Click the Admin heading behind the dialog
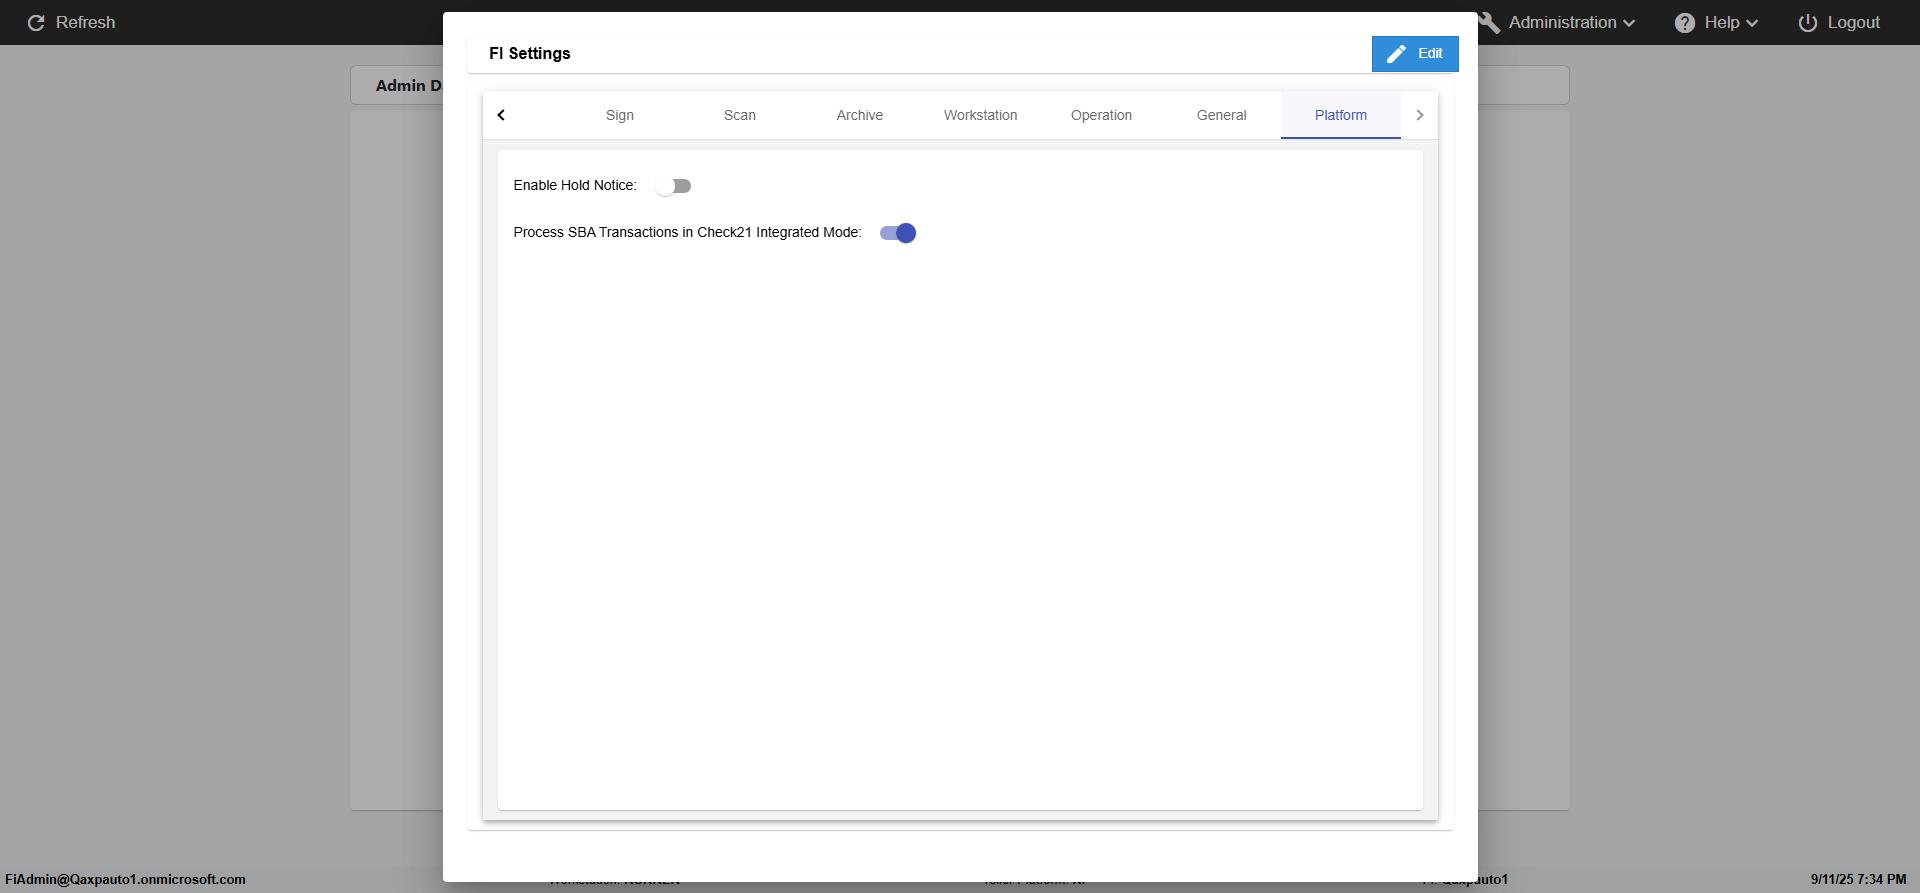Screen dimensions: 1920x893 pos(408,86)
